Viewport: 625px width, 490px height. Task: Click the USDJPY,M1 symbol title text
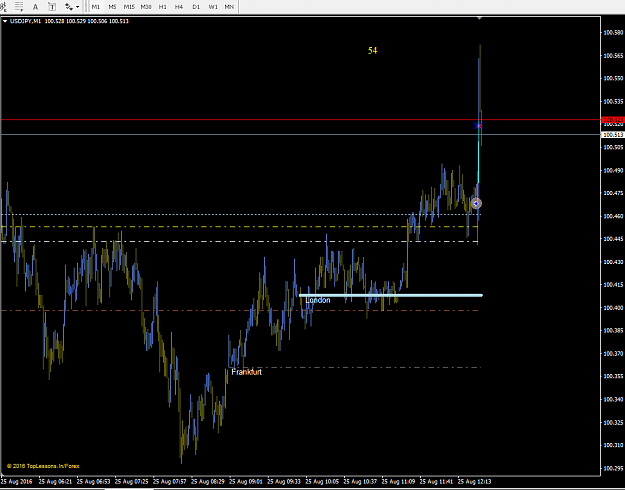25,21
